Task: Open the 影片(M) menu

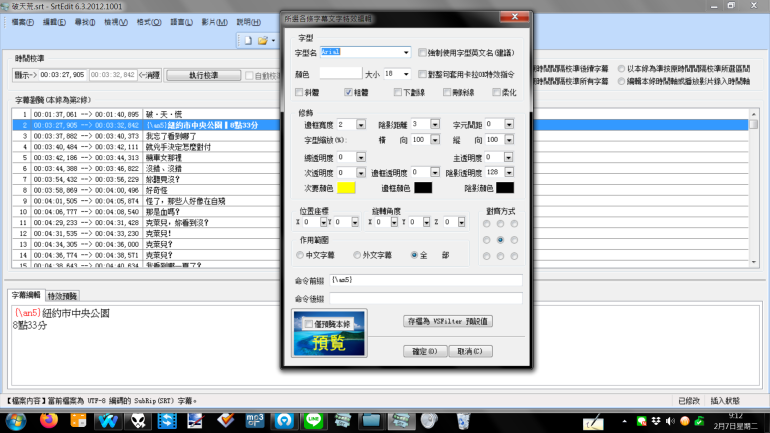Action: click(x=215, y=22)
